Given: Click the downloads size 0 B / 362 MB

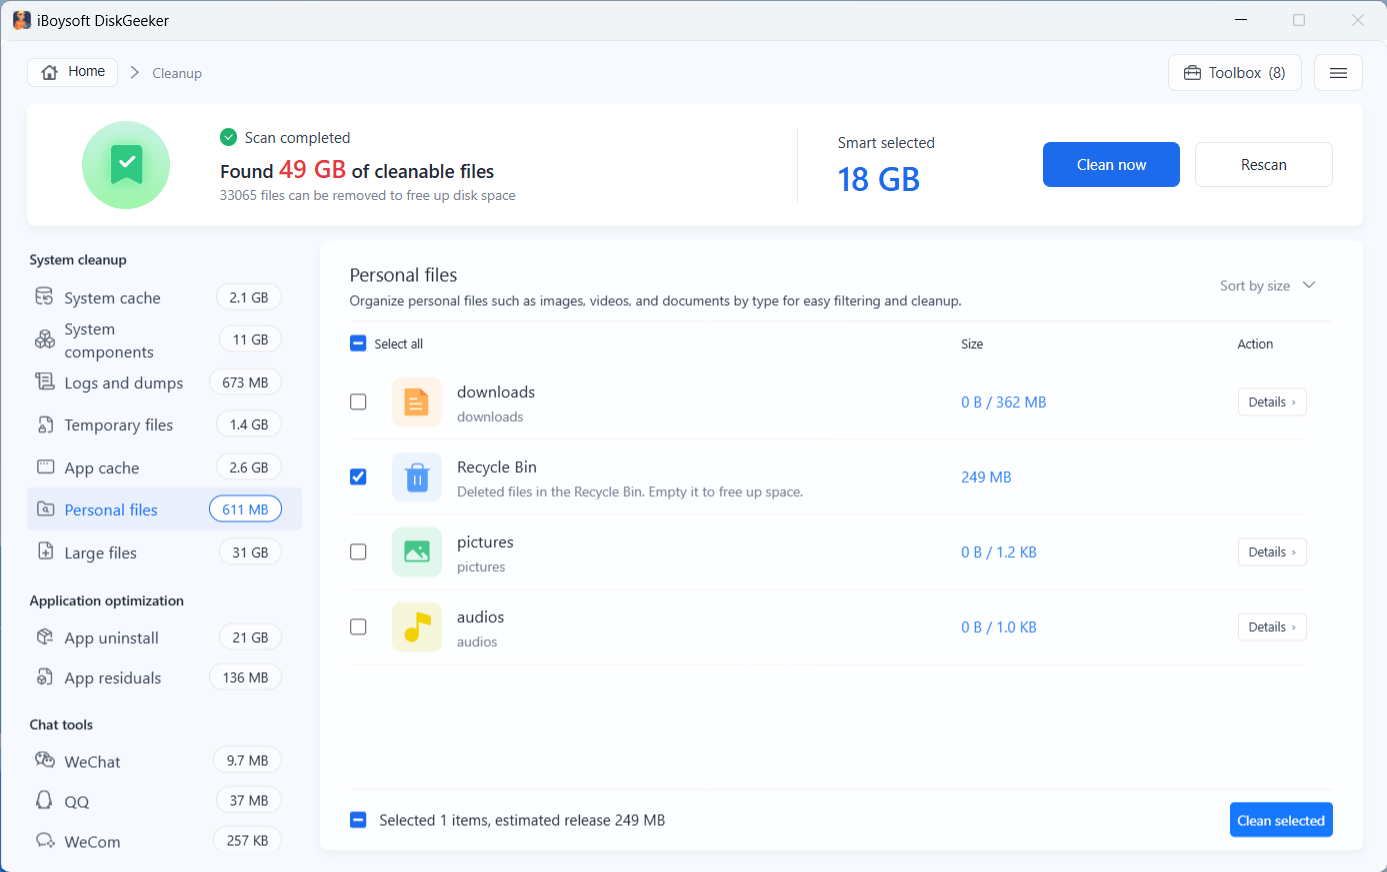Looking at the screenshot, I should [x=1003, y=402].
